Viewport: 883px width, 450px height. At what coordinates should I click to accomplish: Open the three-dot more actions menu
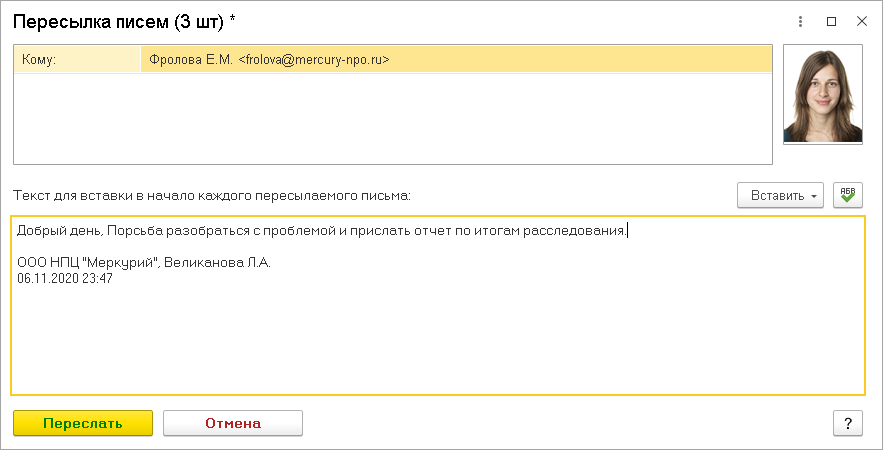[x=801, y=21]
